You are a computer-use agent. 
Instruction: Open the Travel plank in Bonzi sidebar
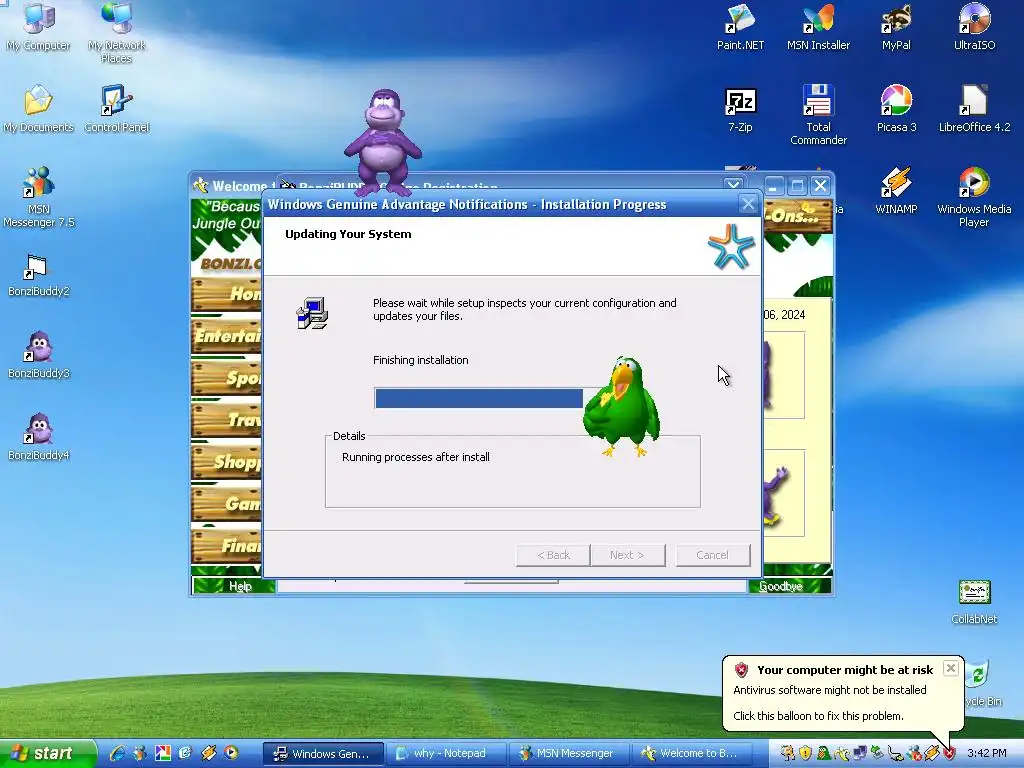tap(227, 419)
